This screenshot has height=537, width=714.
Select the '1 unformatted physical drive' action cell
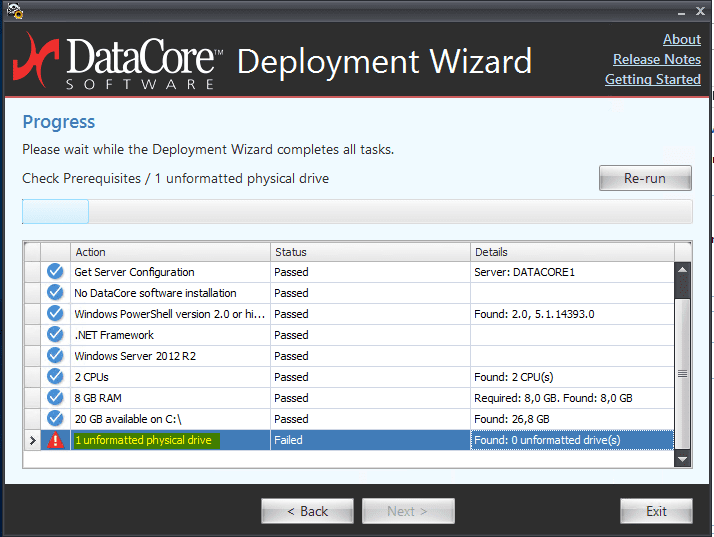tap(170, 440)
